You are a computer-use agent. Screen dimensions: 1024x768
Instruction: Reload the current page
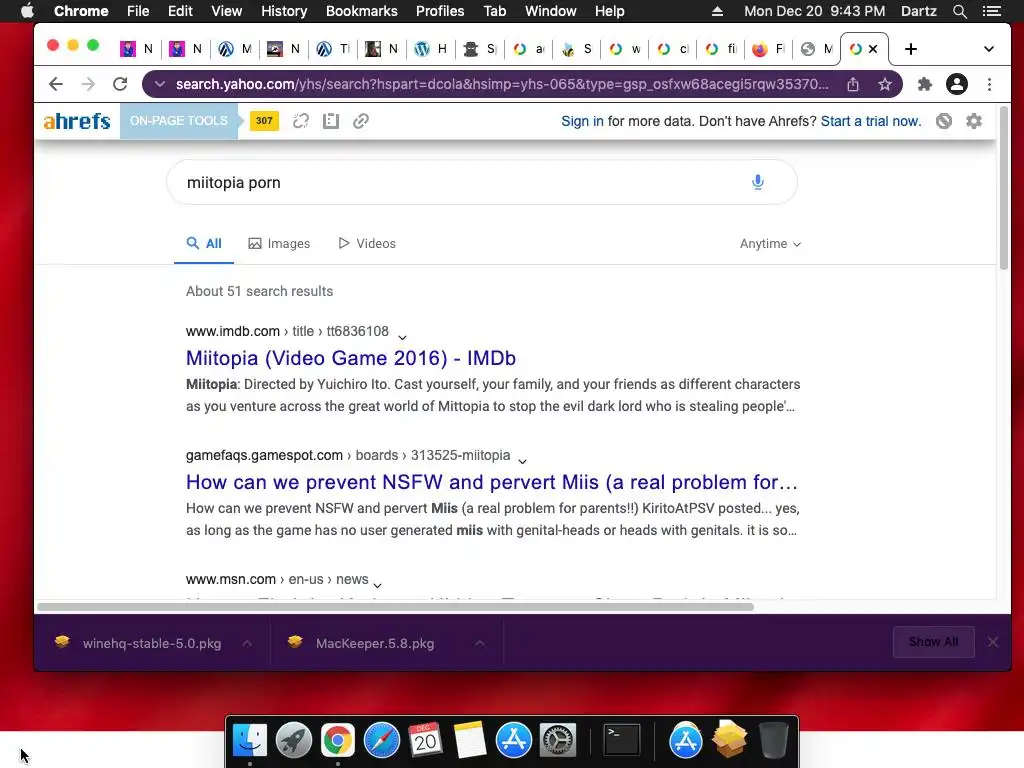point(120,84)
